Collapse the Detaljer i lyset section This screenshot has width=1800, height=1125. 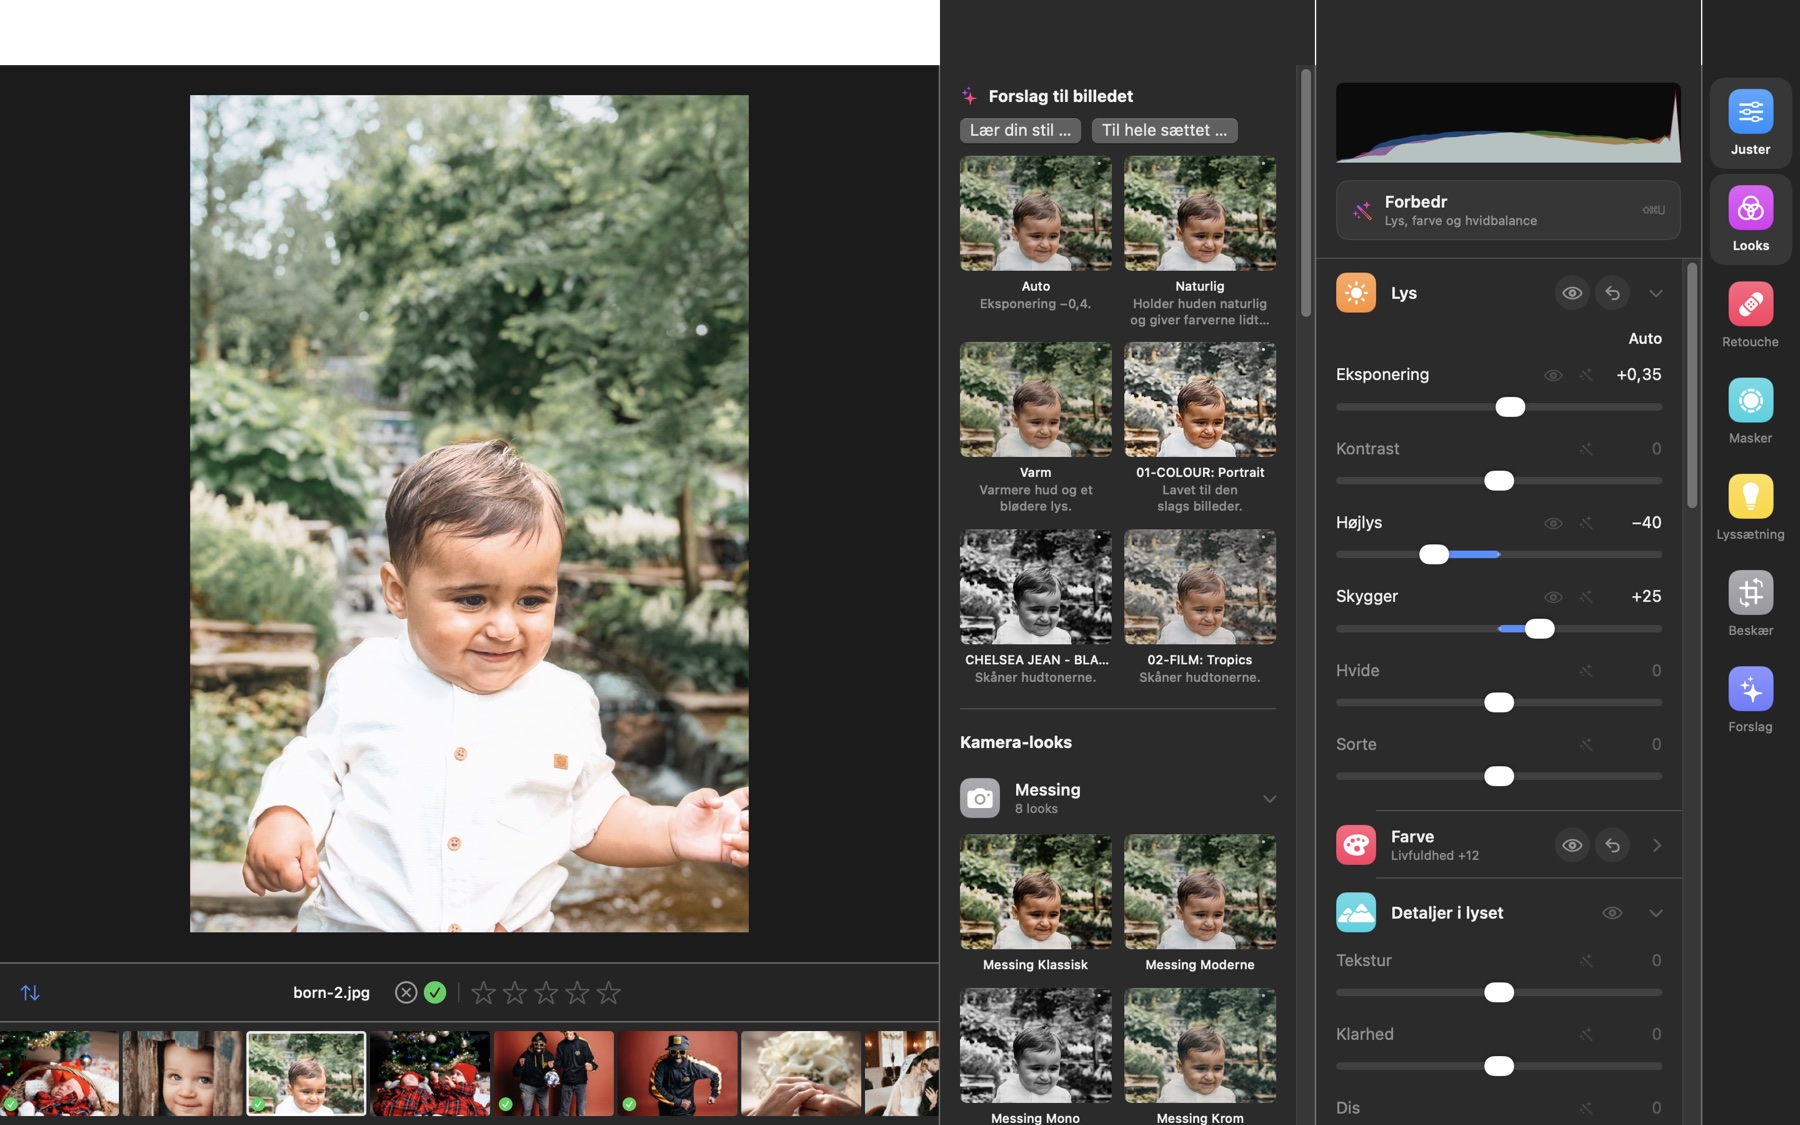1656,913
